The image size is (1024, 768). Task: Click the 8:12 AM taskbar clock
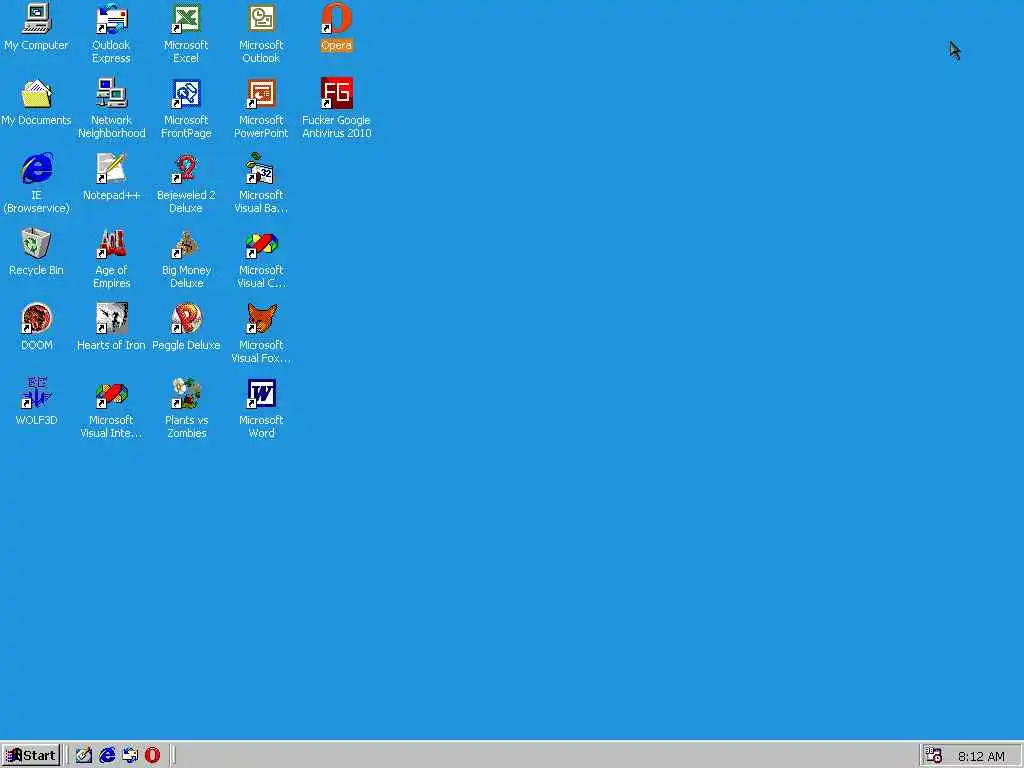(x=981, y=757)
